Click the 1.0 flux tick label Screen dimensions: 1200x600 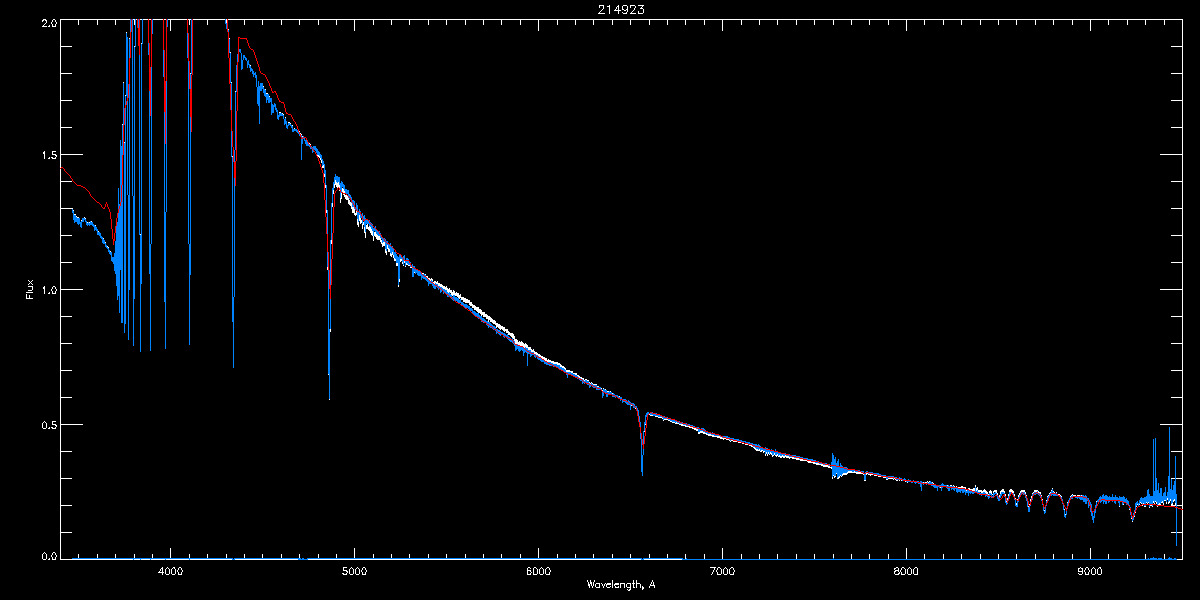48,290
